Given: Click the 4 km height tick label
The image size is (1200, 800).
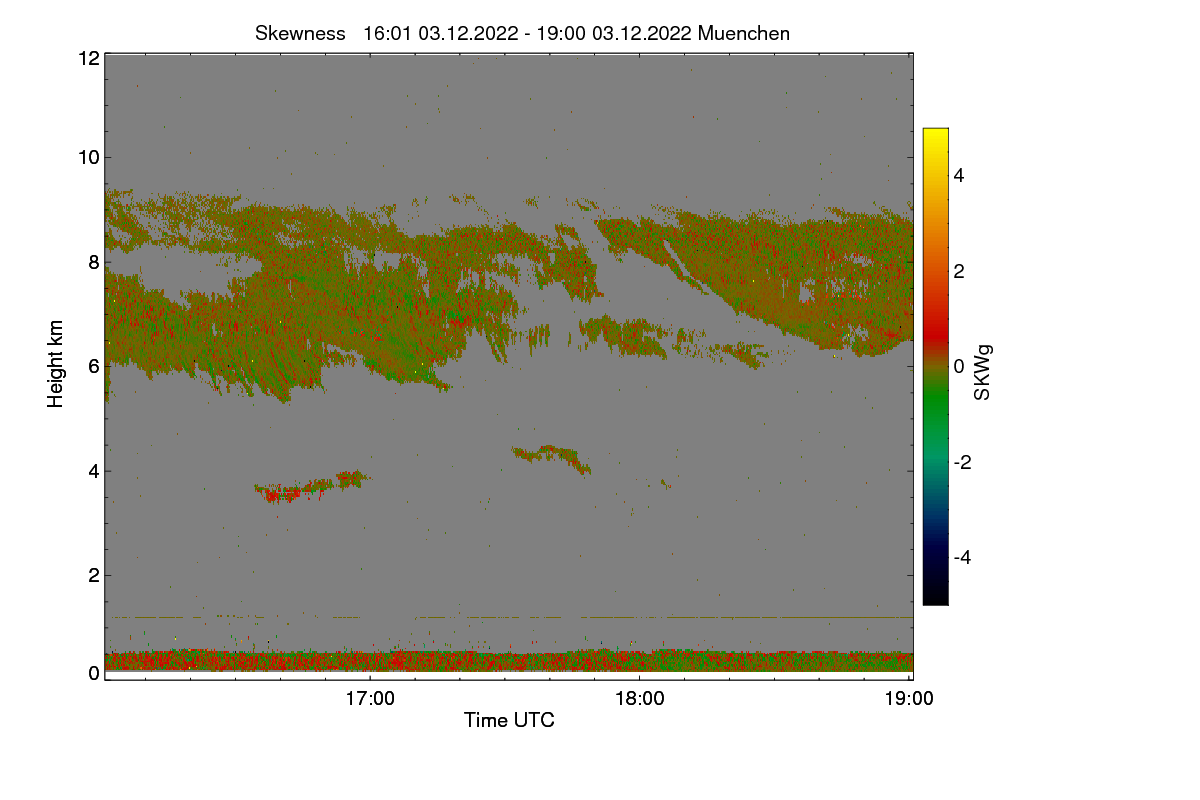Looking at the screenshot, I should [x=93, y=471].
